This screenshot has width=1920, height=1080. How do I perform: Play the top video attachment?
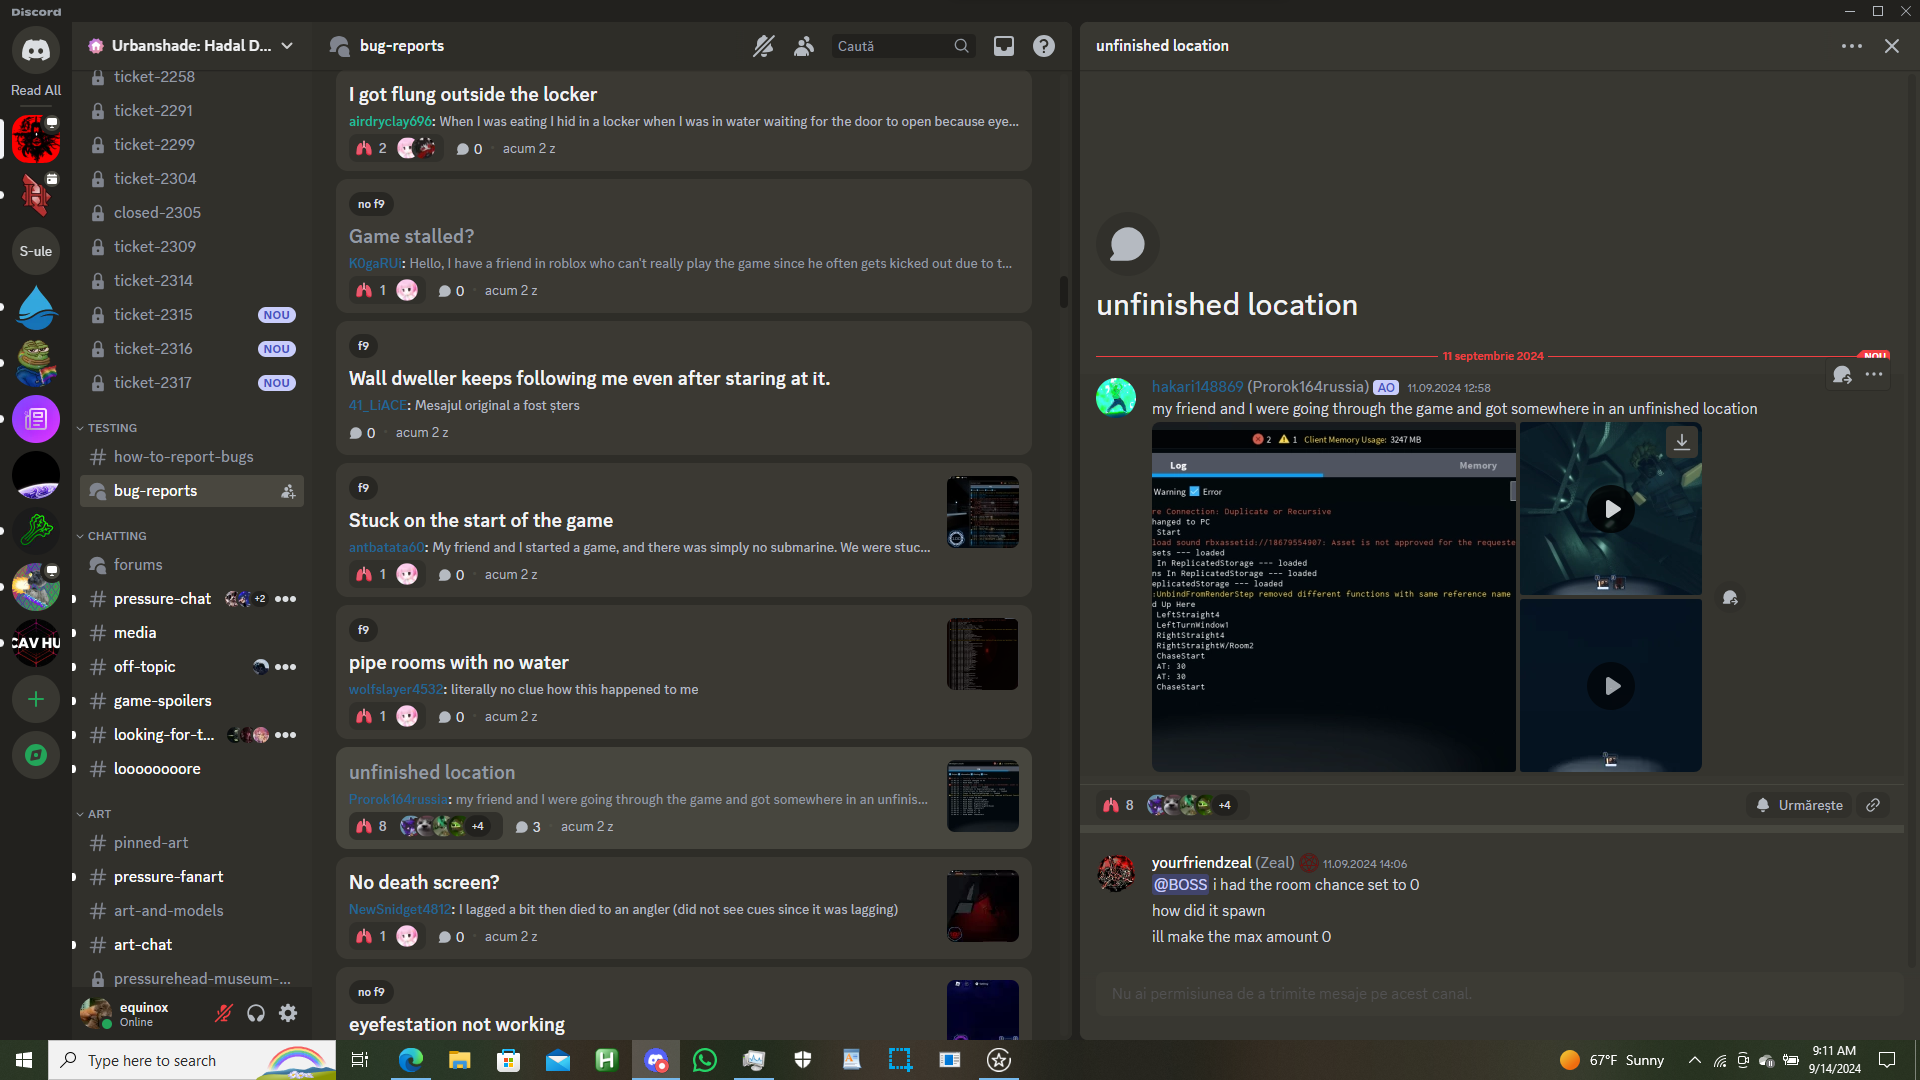coord(1611,509)
